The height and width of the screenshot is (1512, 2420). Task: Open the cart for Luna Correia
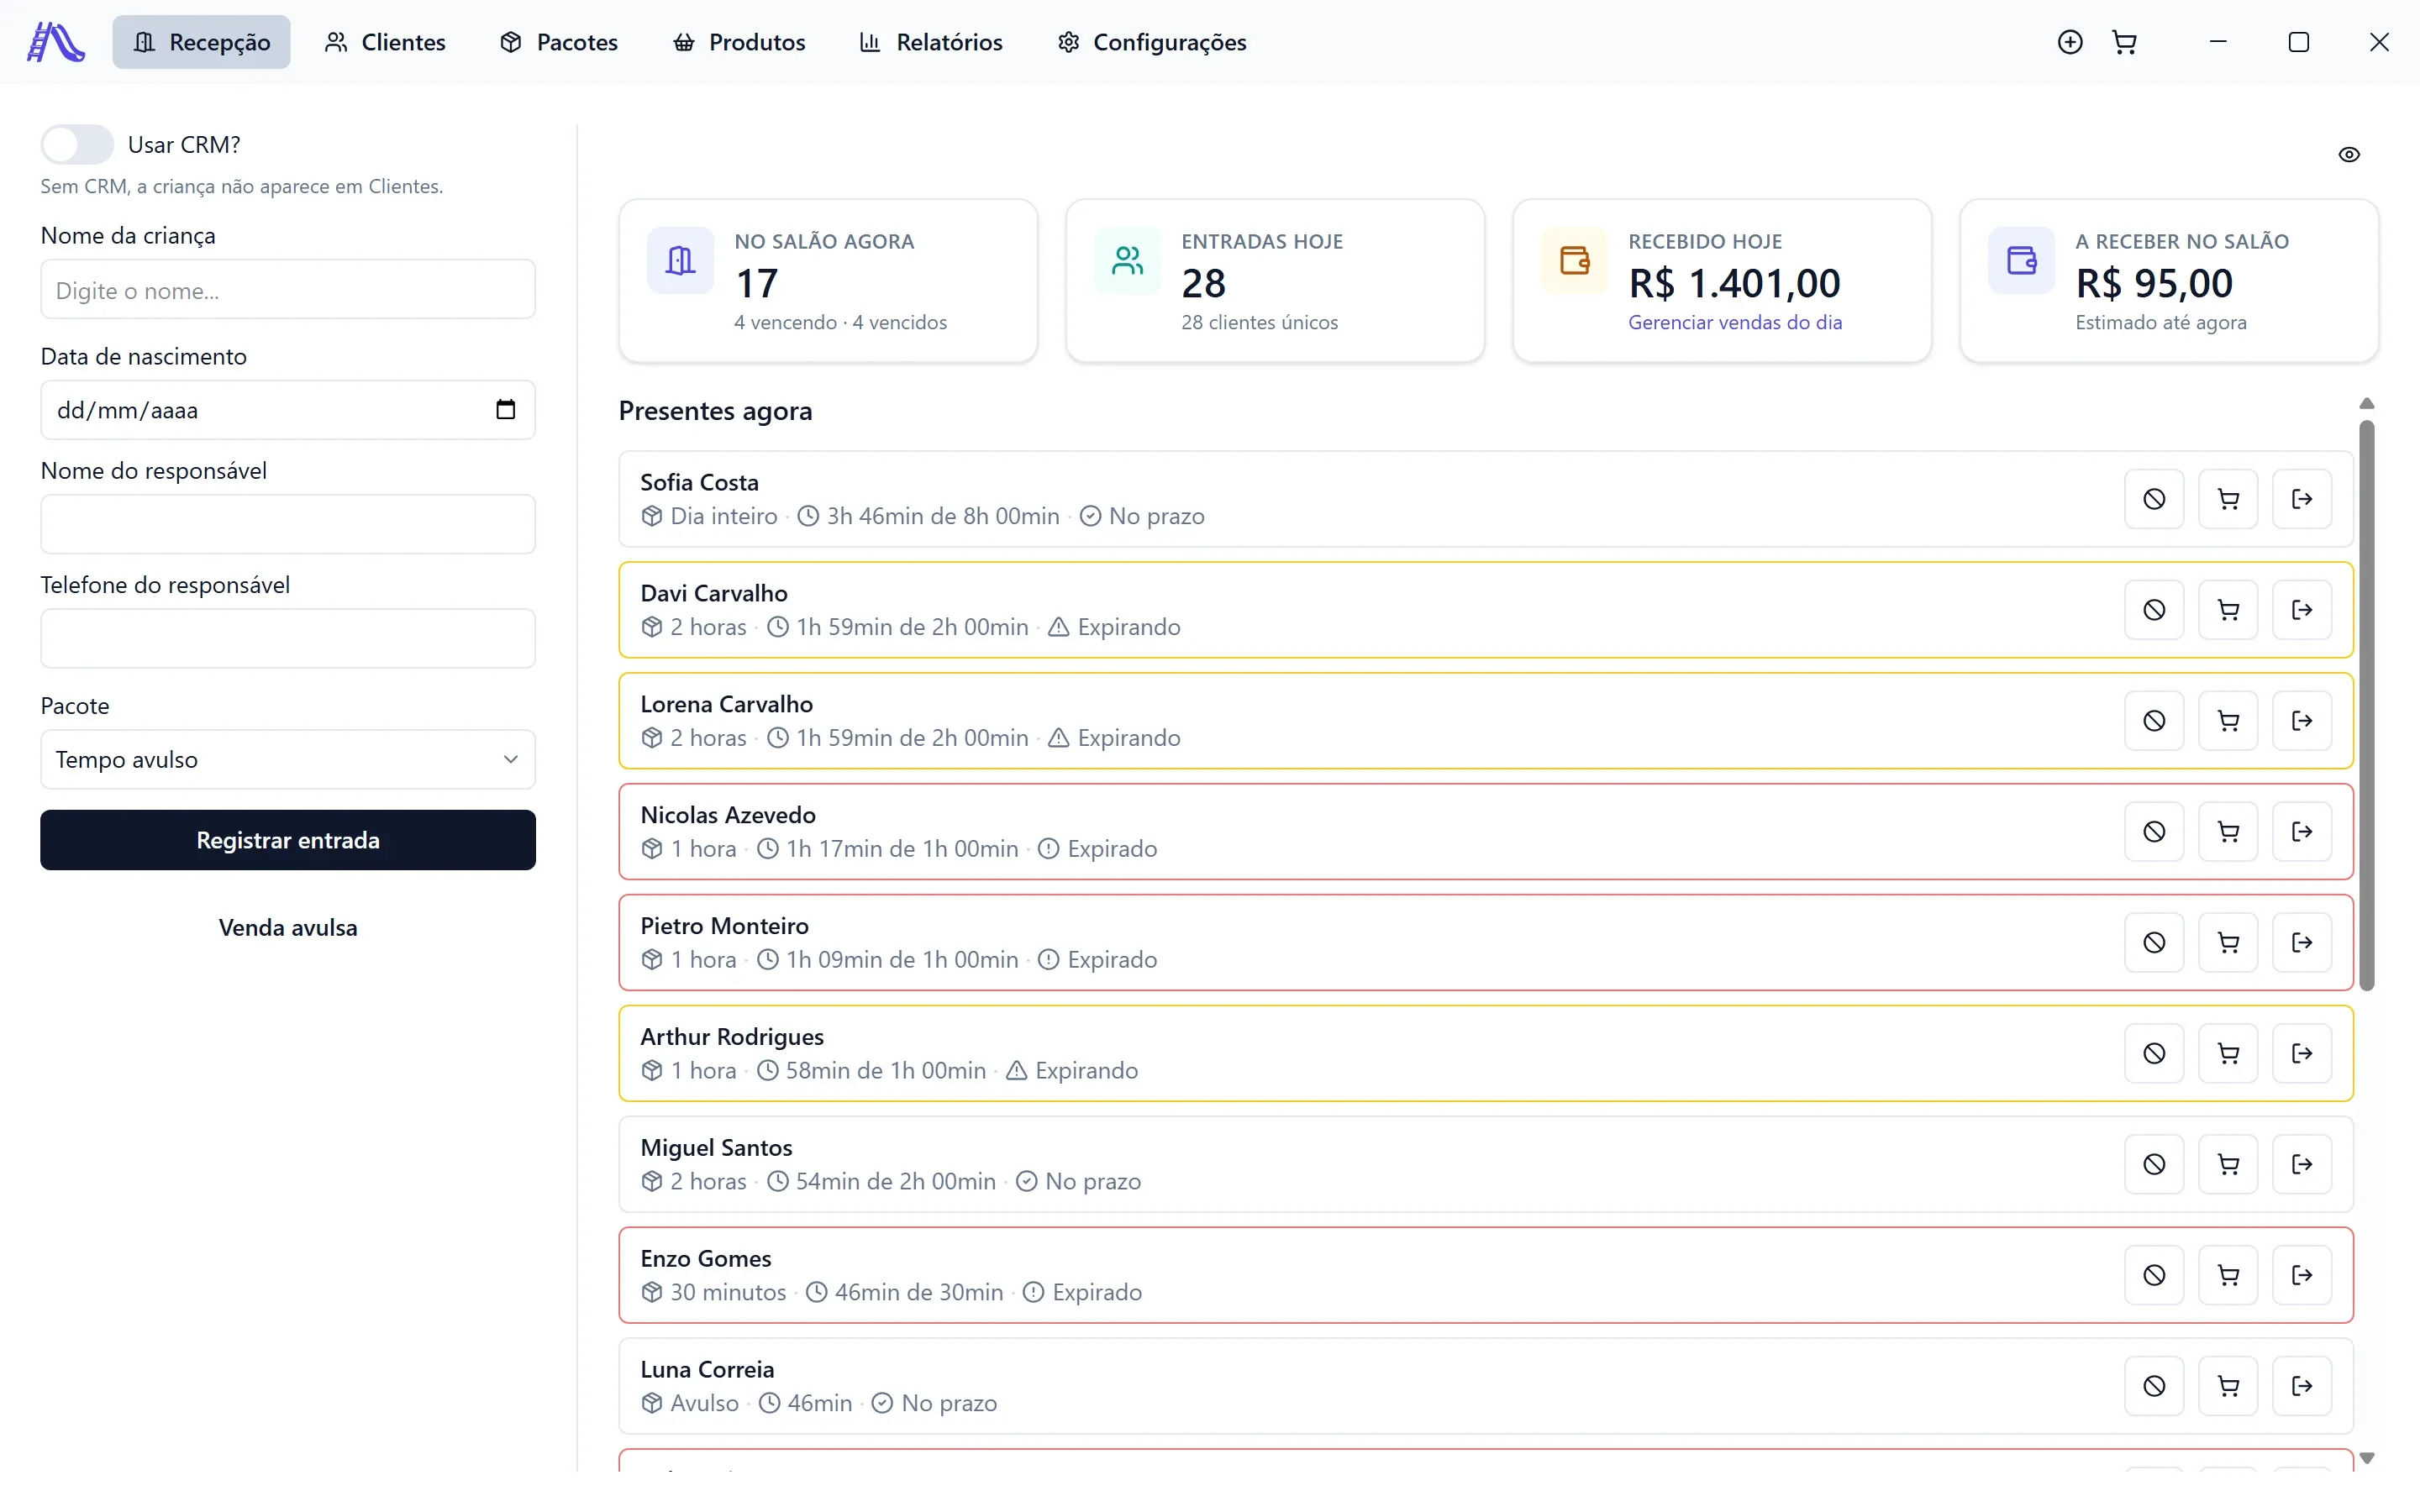coord(2228,1387)
